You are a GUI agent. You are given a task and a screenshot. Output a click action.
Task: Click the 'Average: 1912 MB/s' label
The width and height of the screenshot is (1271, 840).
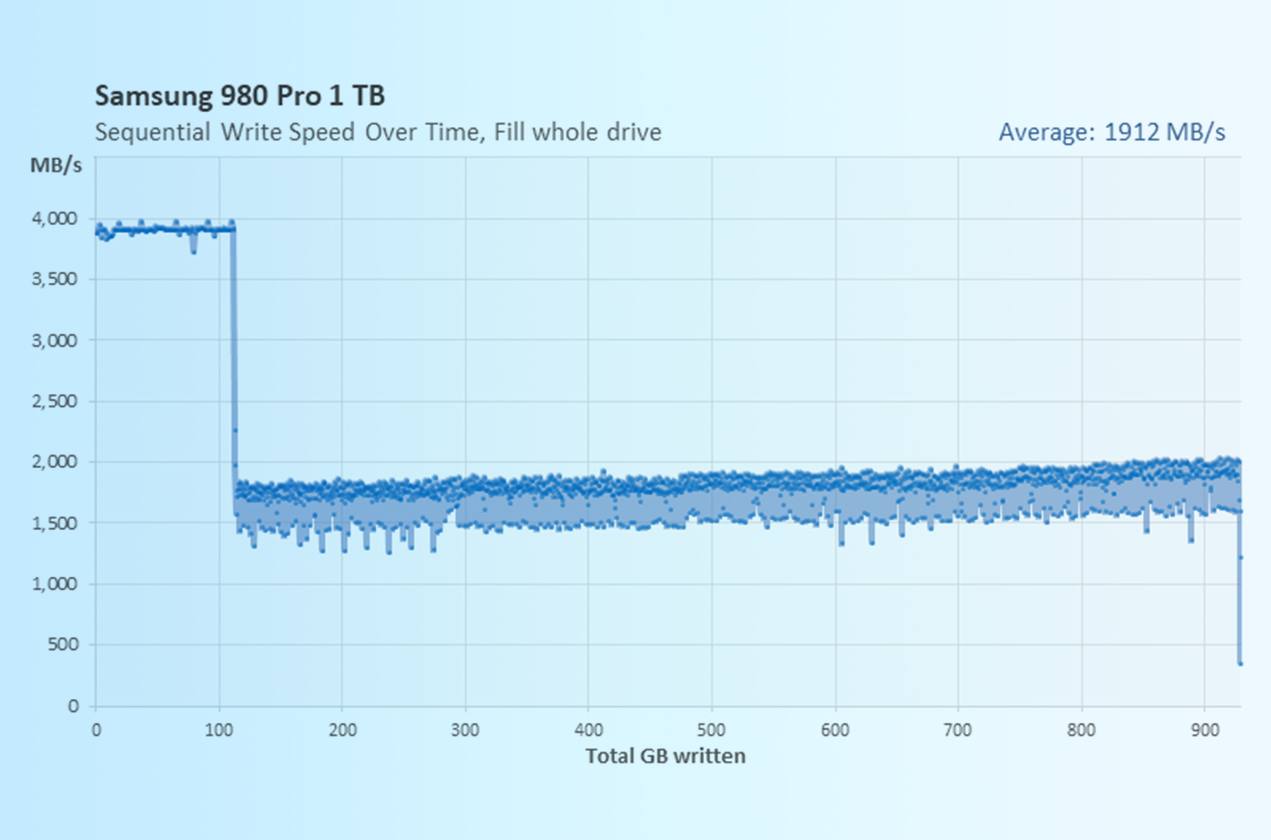[x=1112, y=132]
